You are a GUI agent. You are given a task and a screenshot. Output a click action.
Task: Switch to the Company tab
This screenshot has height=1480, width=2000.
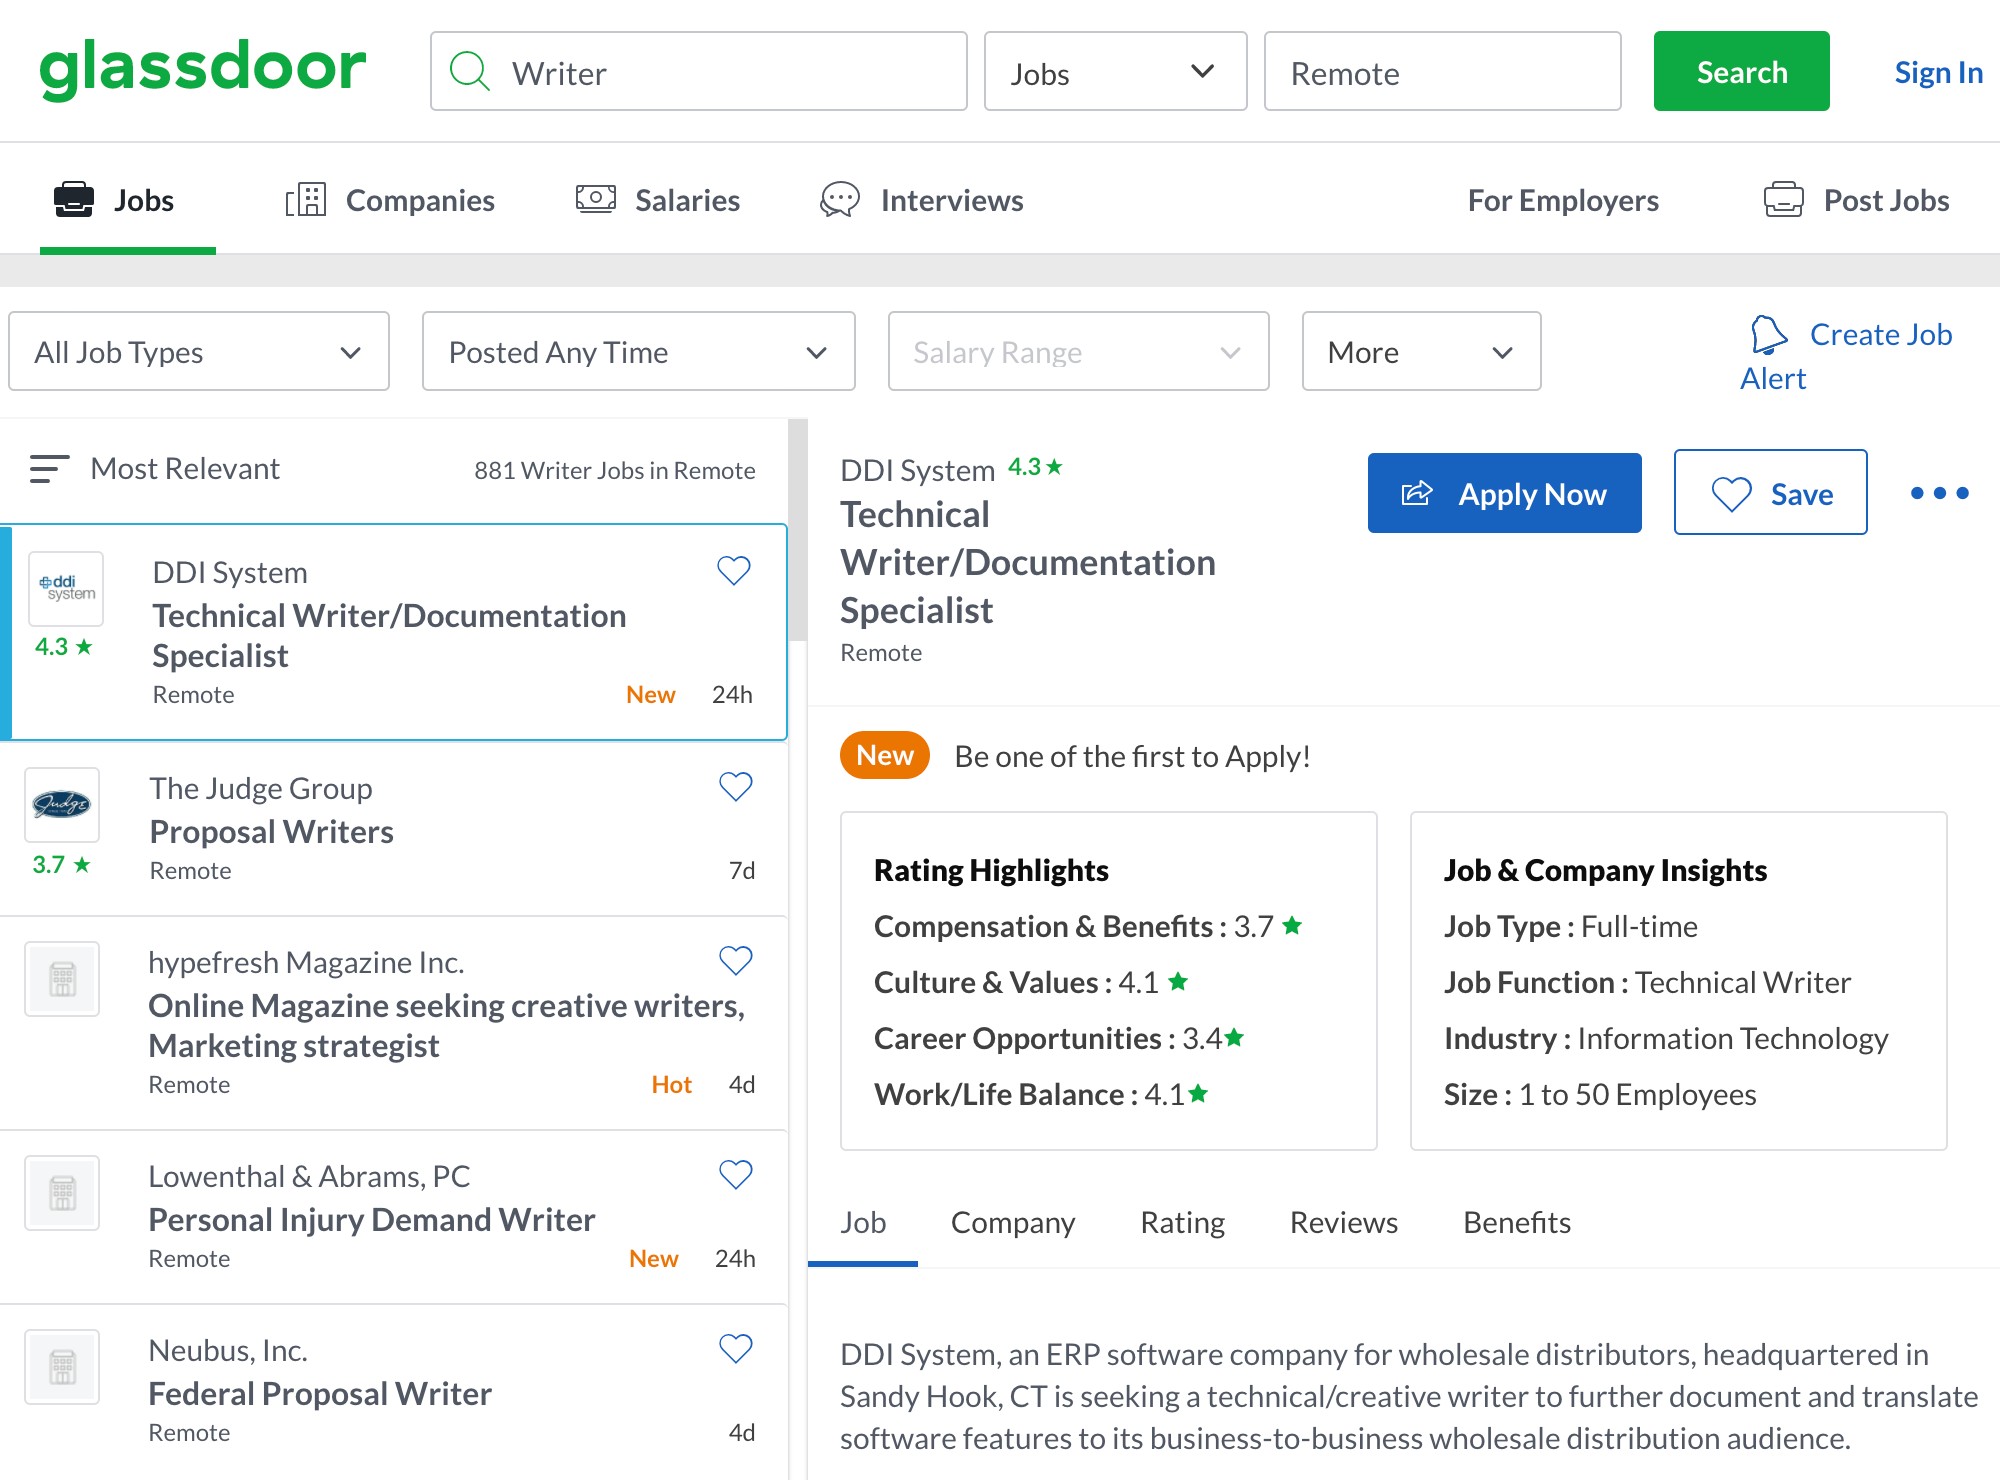(x=1012, y=1222)
